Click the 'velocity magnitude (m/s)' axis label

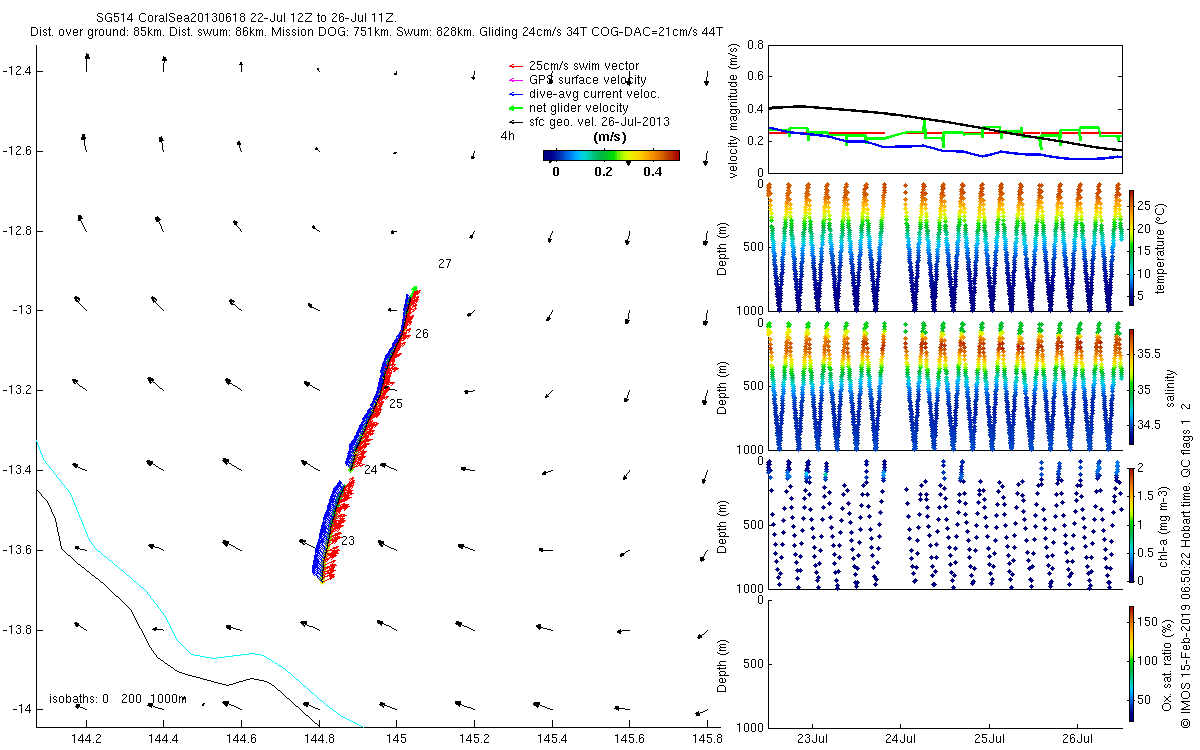pos(734,111)
